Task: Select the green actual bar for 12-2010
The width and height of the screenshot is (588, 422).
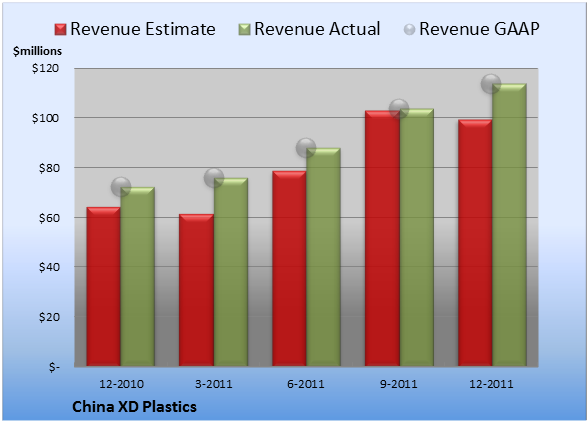Action: pos(138,276)
